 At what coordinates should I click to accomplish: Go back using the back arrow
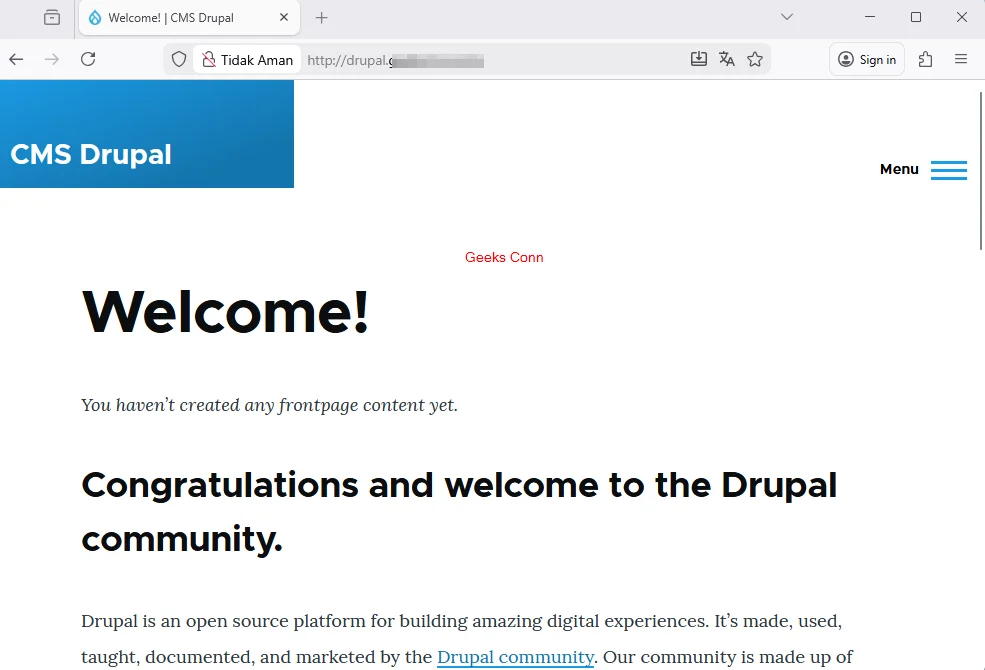coord(16,59)
